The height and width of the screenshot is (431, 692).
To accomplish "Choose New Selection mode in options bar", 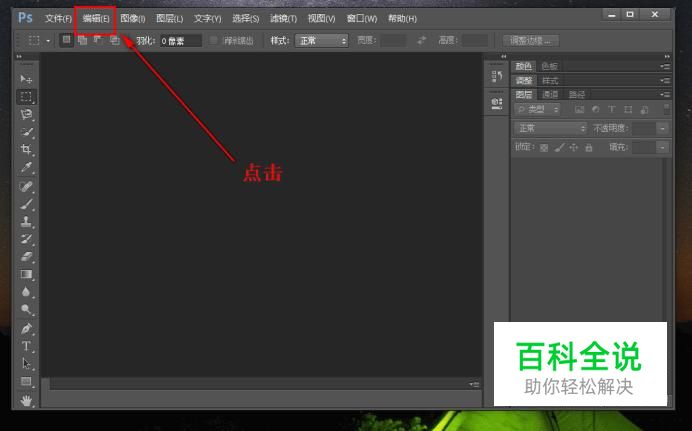I will pos(66,40).
